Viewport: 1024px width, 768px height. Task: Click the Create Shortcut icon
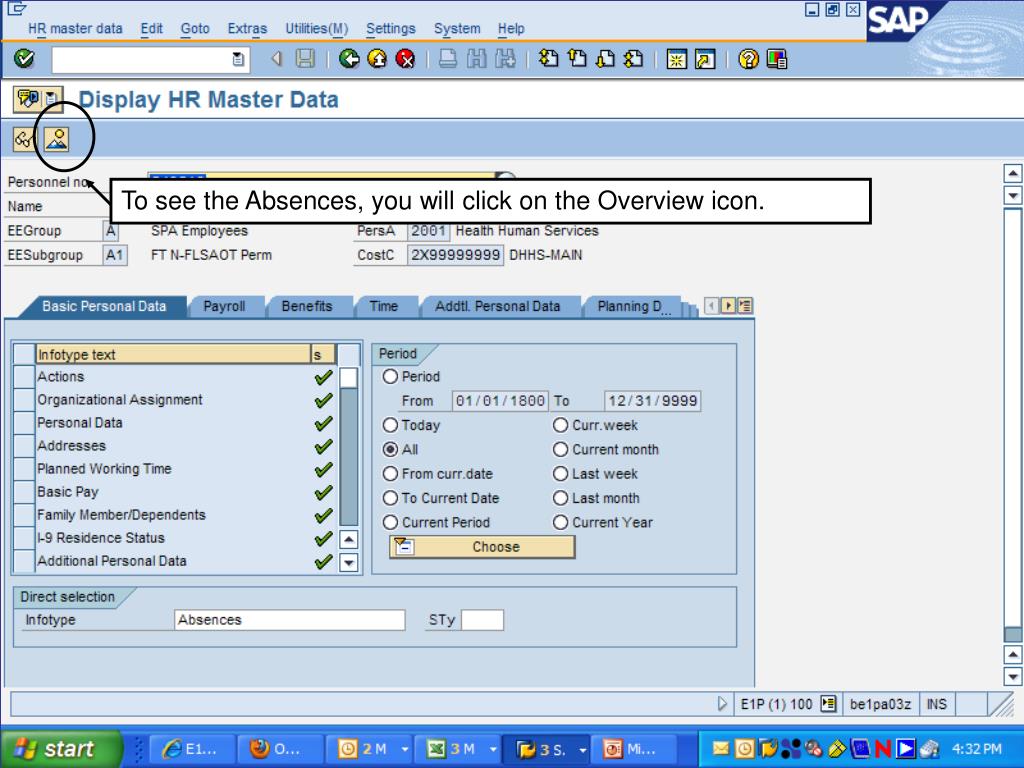[x=705, y=59]
